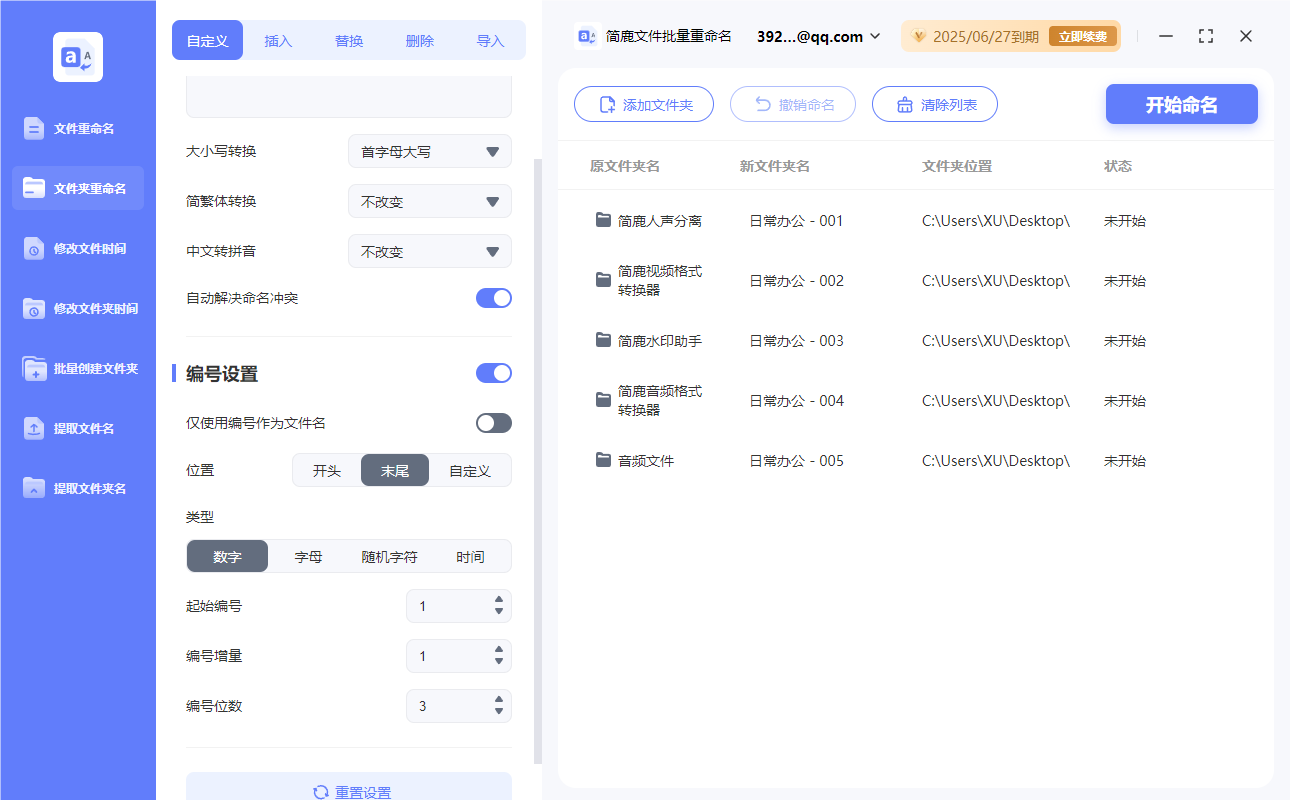Switch to the 替换 tab
Screen dimensions: 1290x800
349,40
